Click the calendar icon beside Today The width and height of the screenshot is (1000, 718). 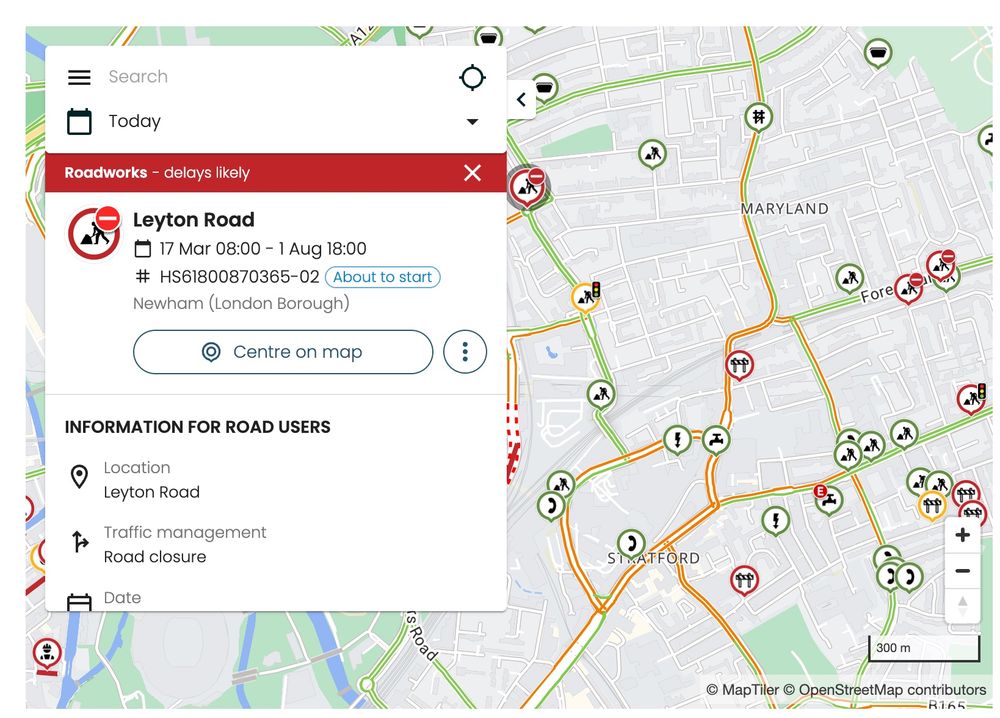[79, 121]
